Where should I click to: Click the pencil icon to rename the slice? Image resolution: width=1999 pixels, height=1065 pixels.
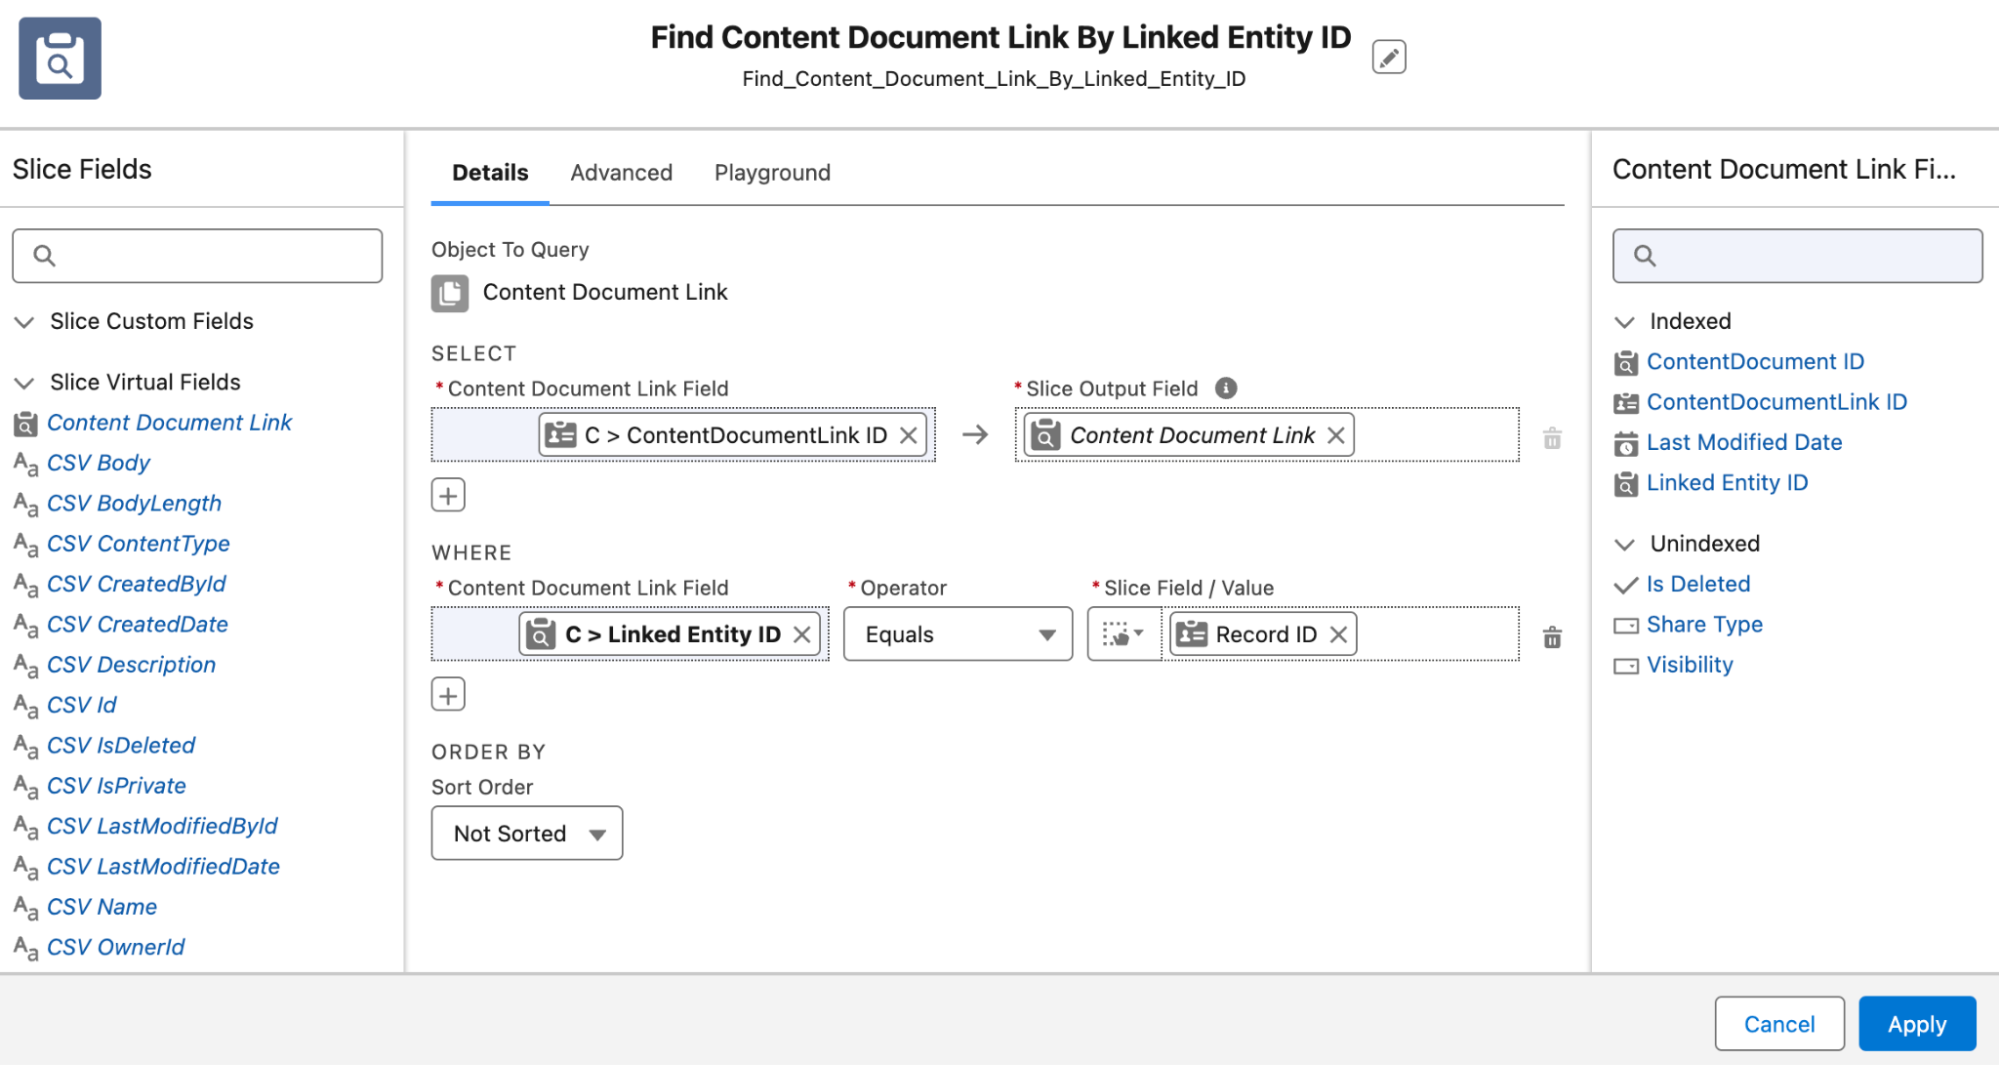coord(1389,57)
